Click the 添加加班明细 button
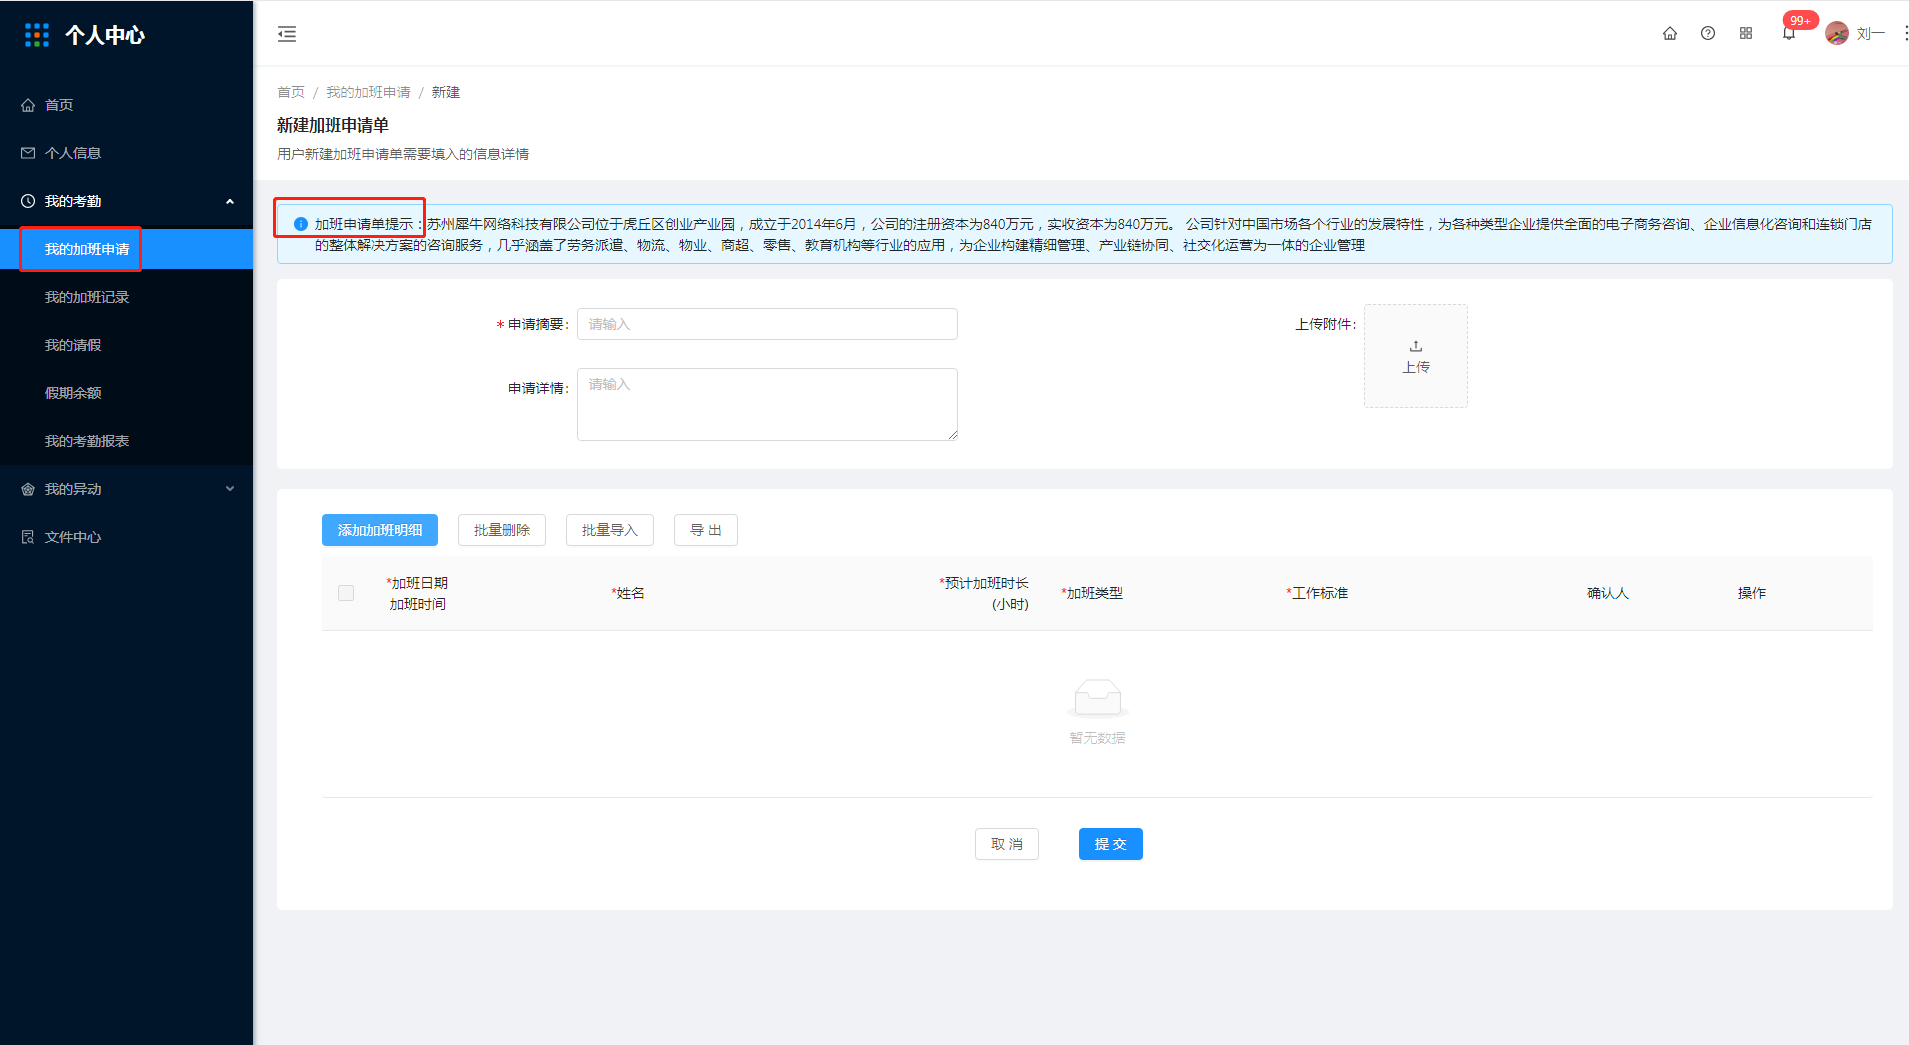1909x1045 pixels. [x=380, y=530]
